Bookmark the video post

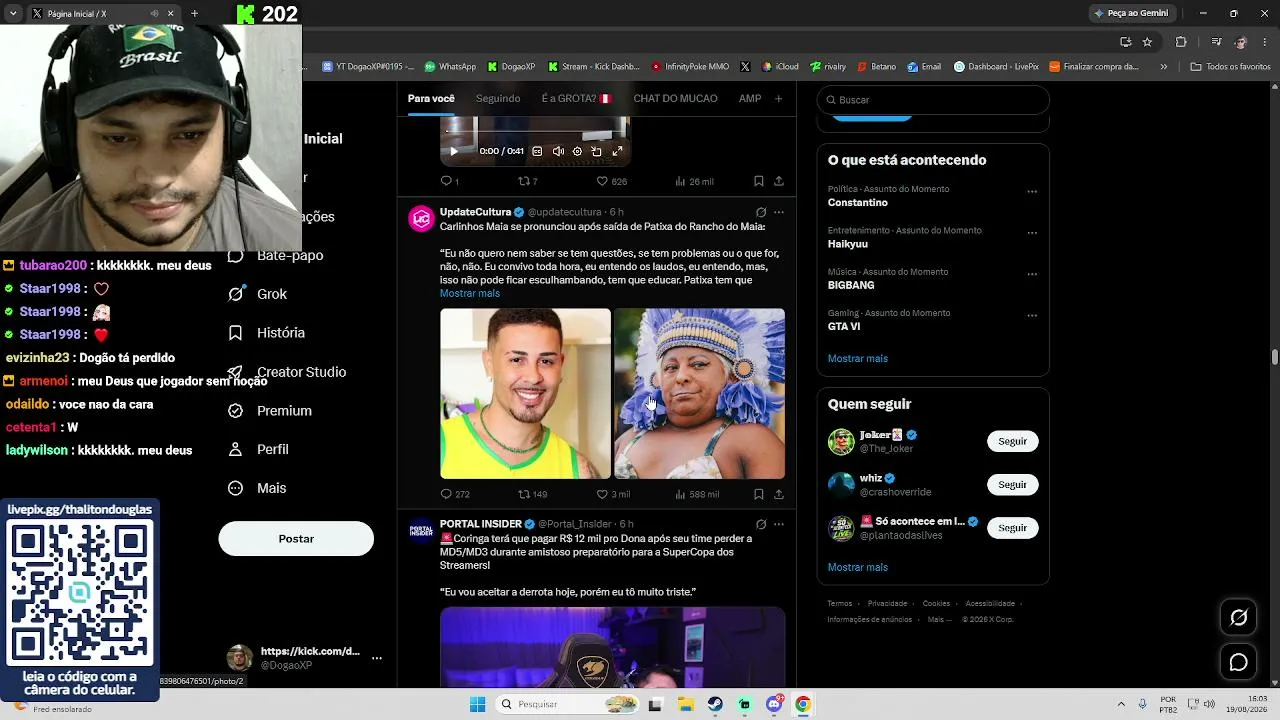click(759, 181)
